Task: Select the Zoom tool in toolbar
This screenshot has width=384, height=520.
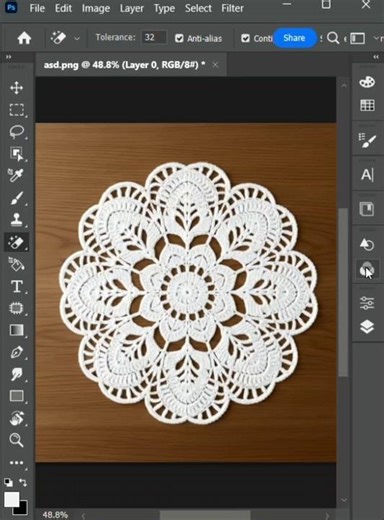Action: (x=16, y=440)
